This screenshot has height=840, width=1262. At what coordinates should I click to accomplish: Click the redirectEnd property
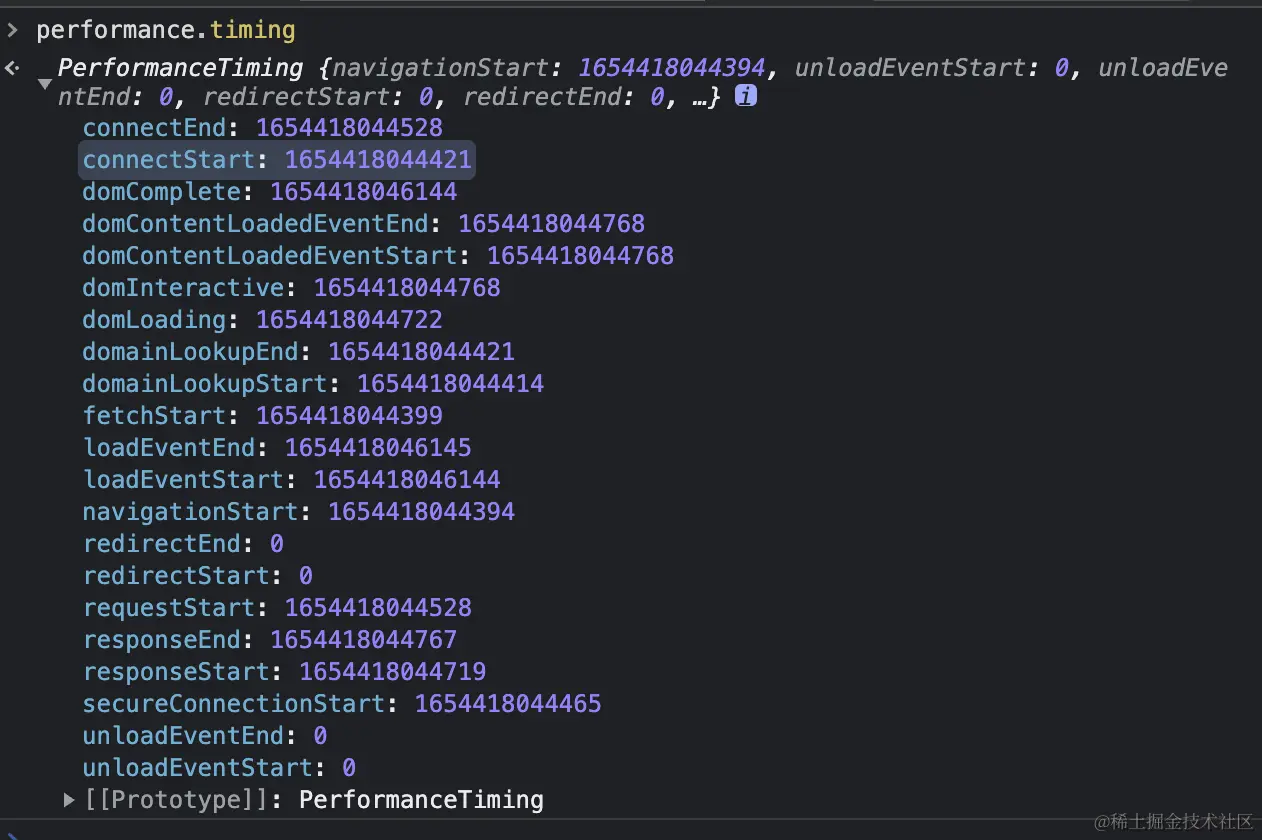[x=183, y=544]
